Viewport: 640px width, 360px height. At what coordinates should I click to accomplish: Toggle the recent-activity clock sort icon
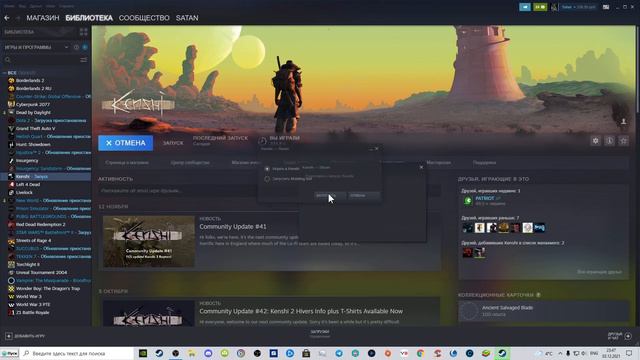pos(76,47)
